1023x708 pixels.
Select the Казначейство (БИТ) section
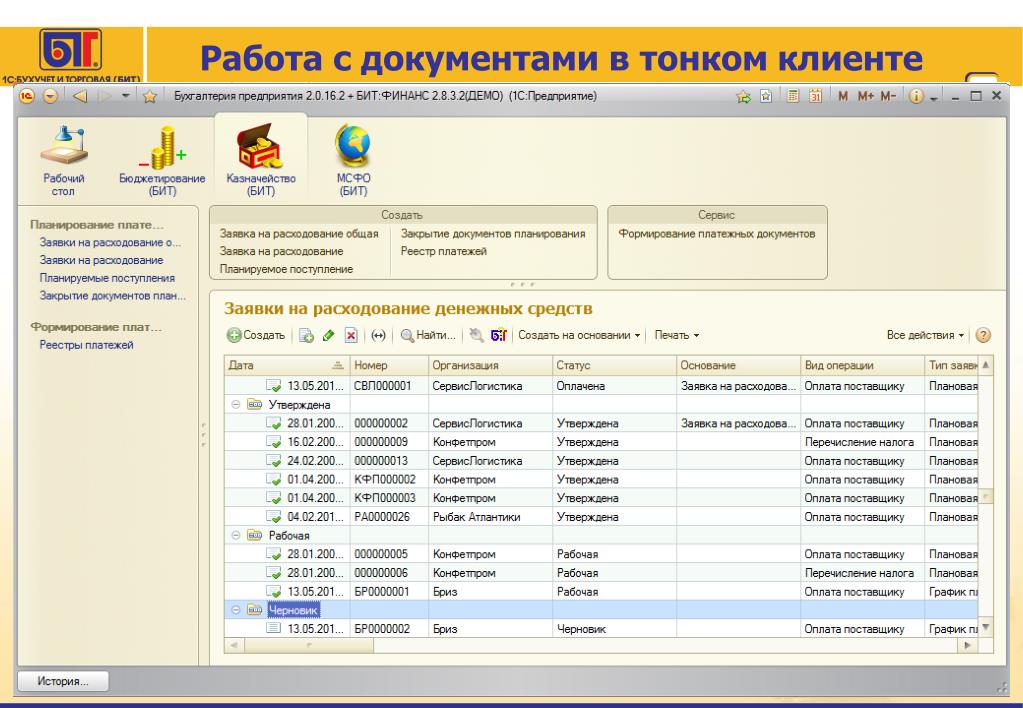[x=261, y=161]
